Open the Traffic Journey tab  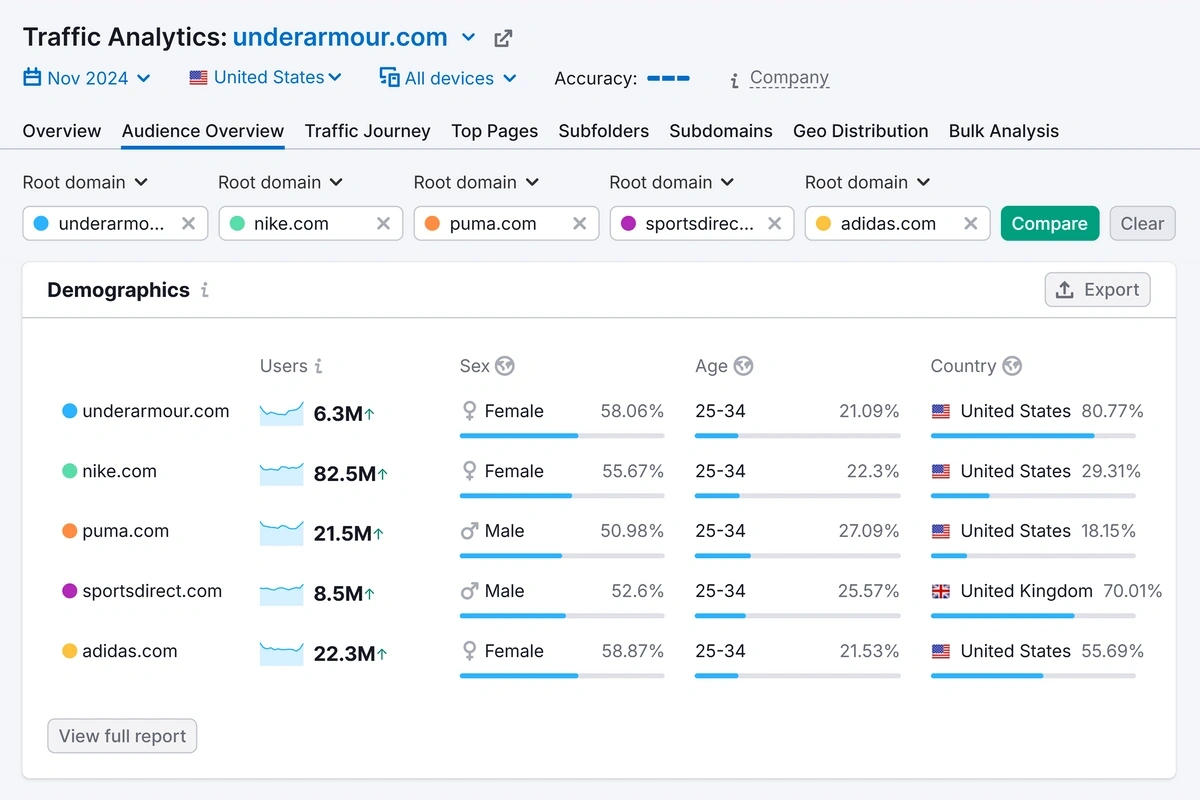pos(367,131)
